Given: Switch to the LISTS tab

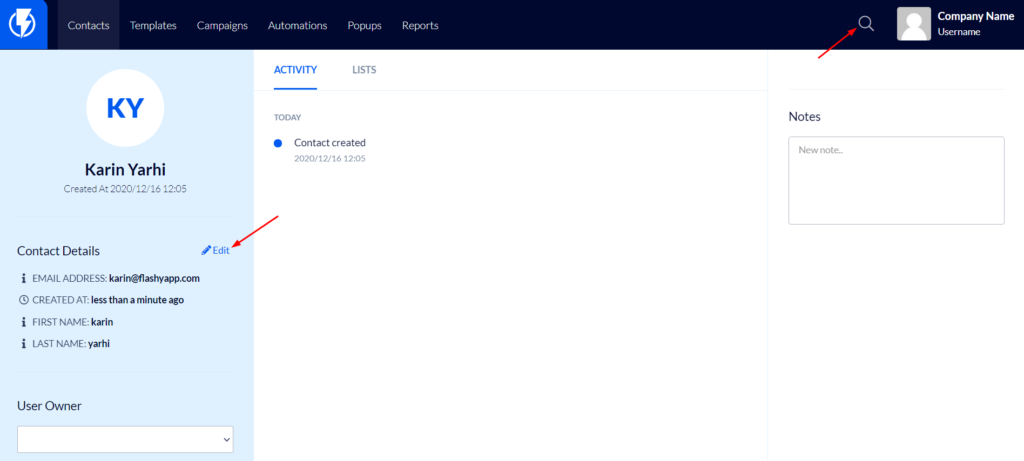Looking at the screenshot, I should point(364,70).
